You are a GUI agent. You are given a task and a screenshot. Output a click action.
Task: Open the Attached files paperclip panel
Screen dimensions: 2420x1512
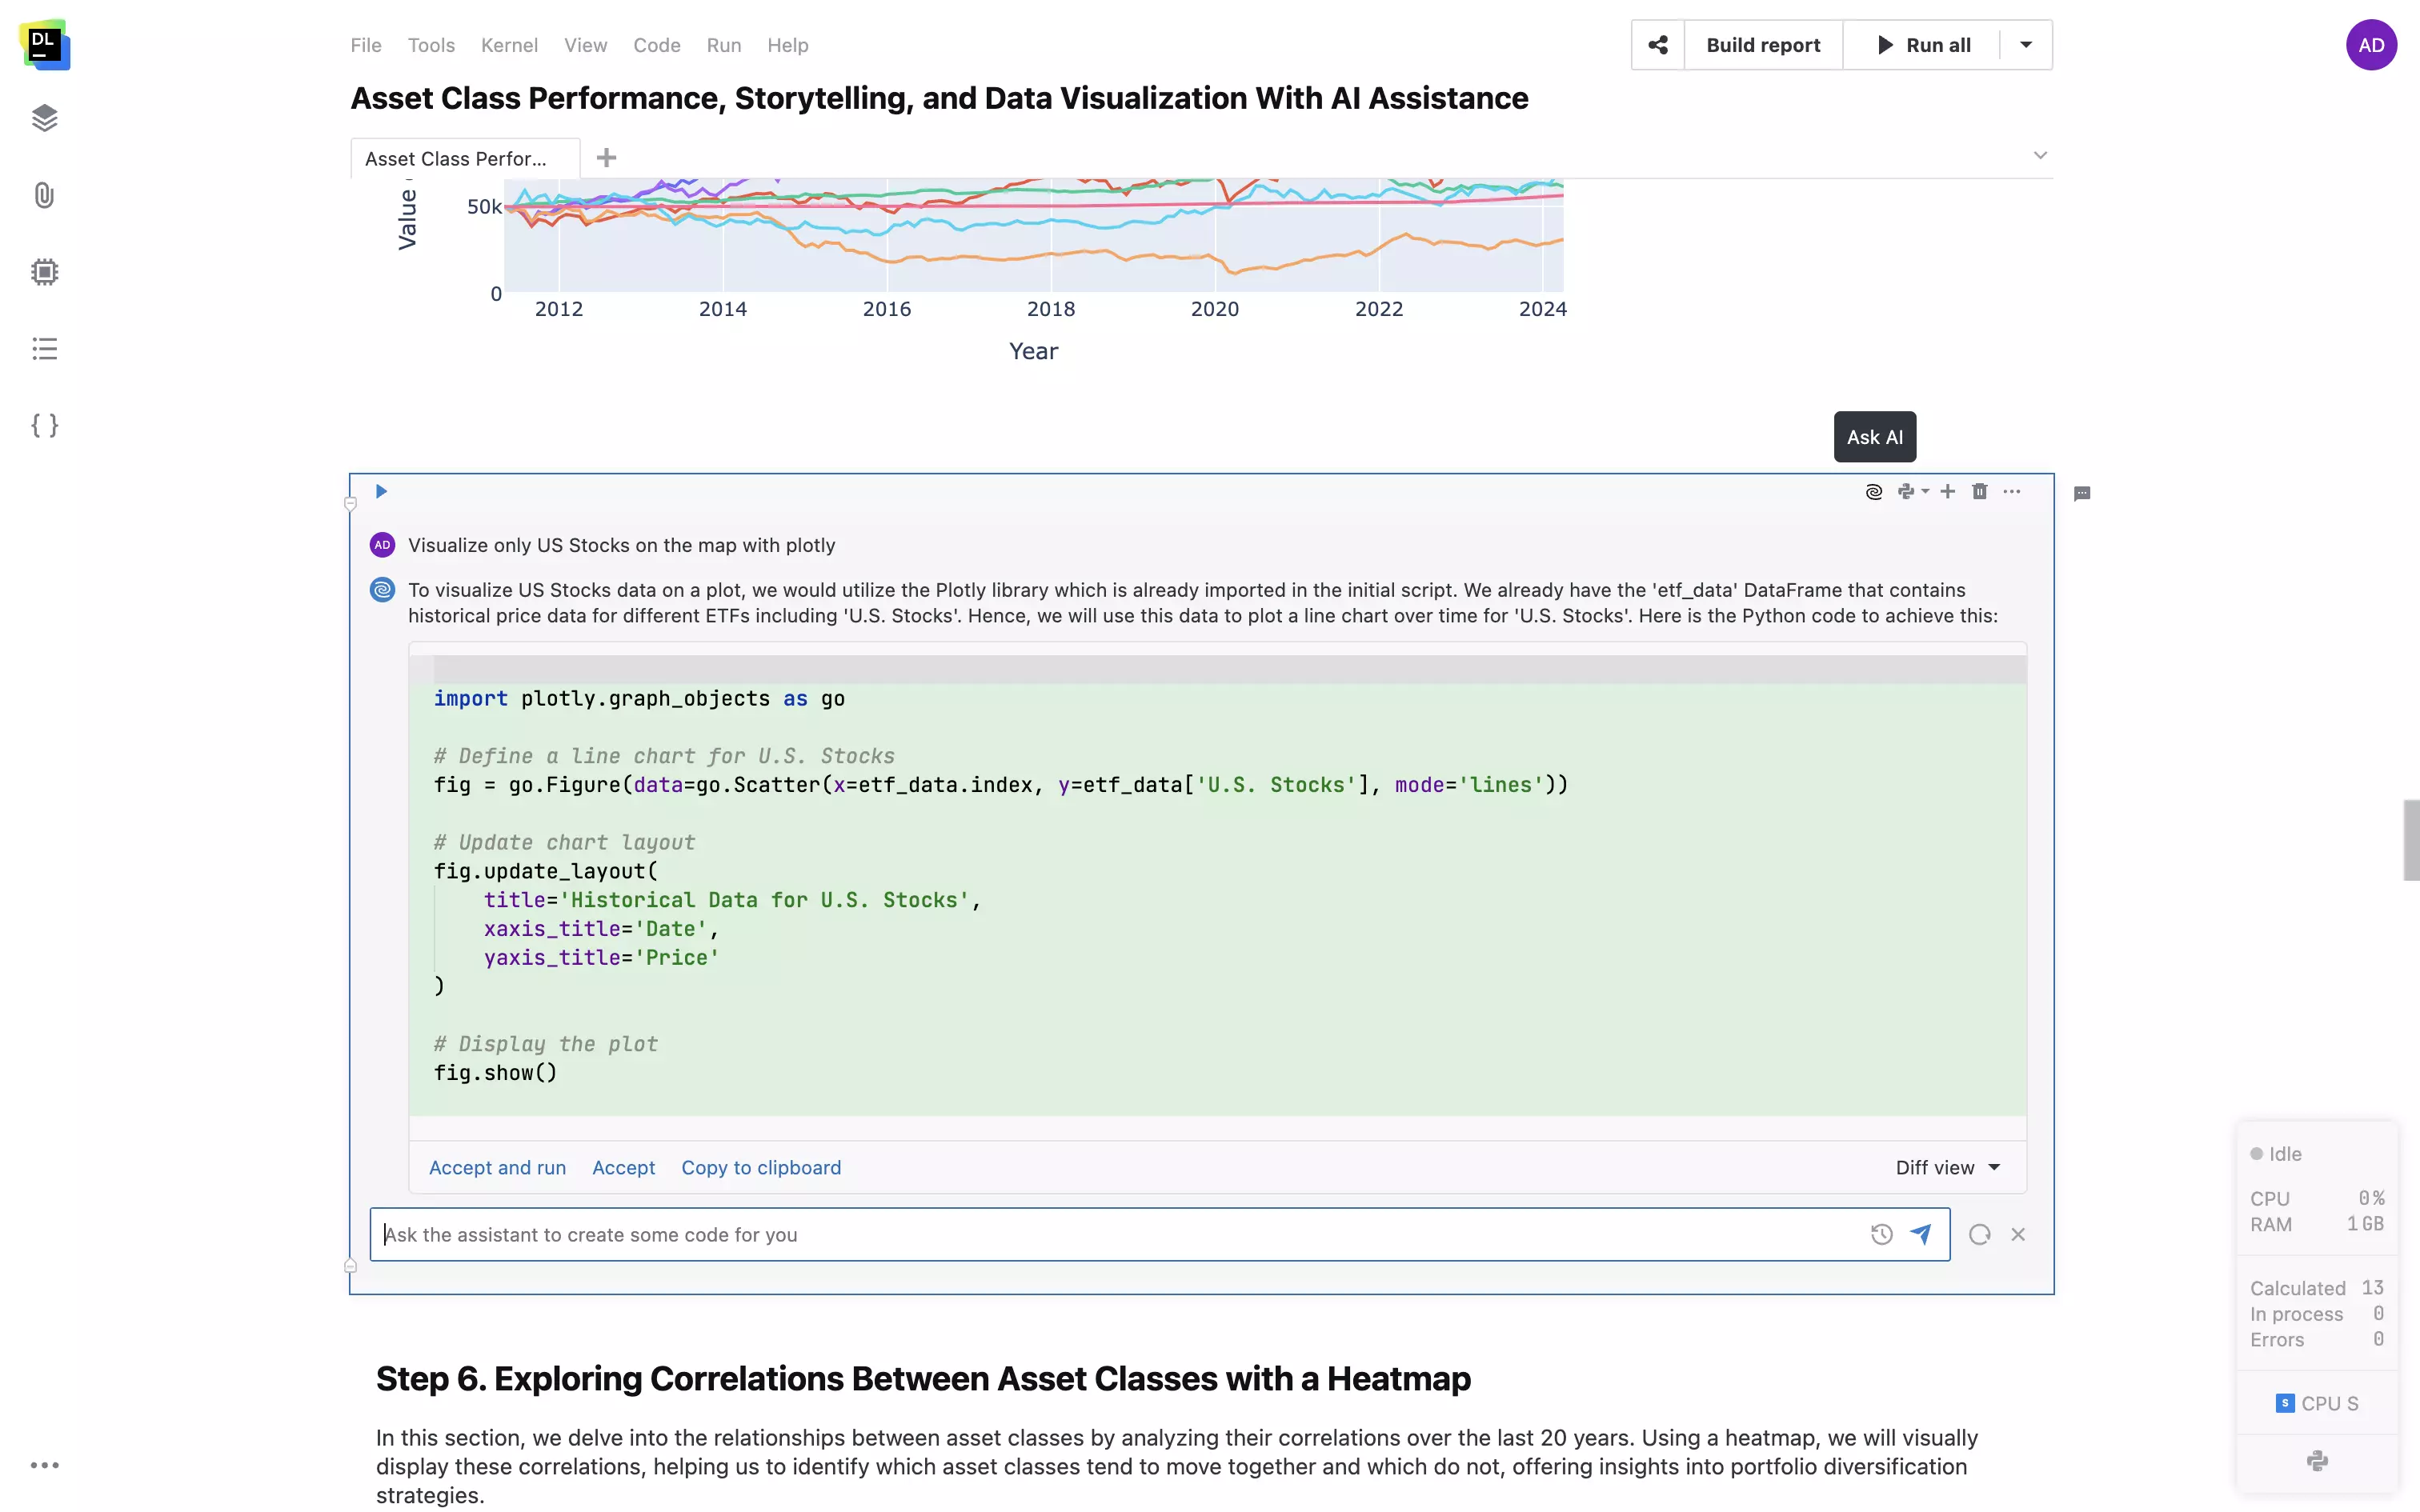(x=44, y=195)
